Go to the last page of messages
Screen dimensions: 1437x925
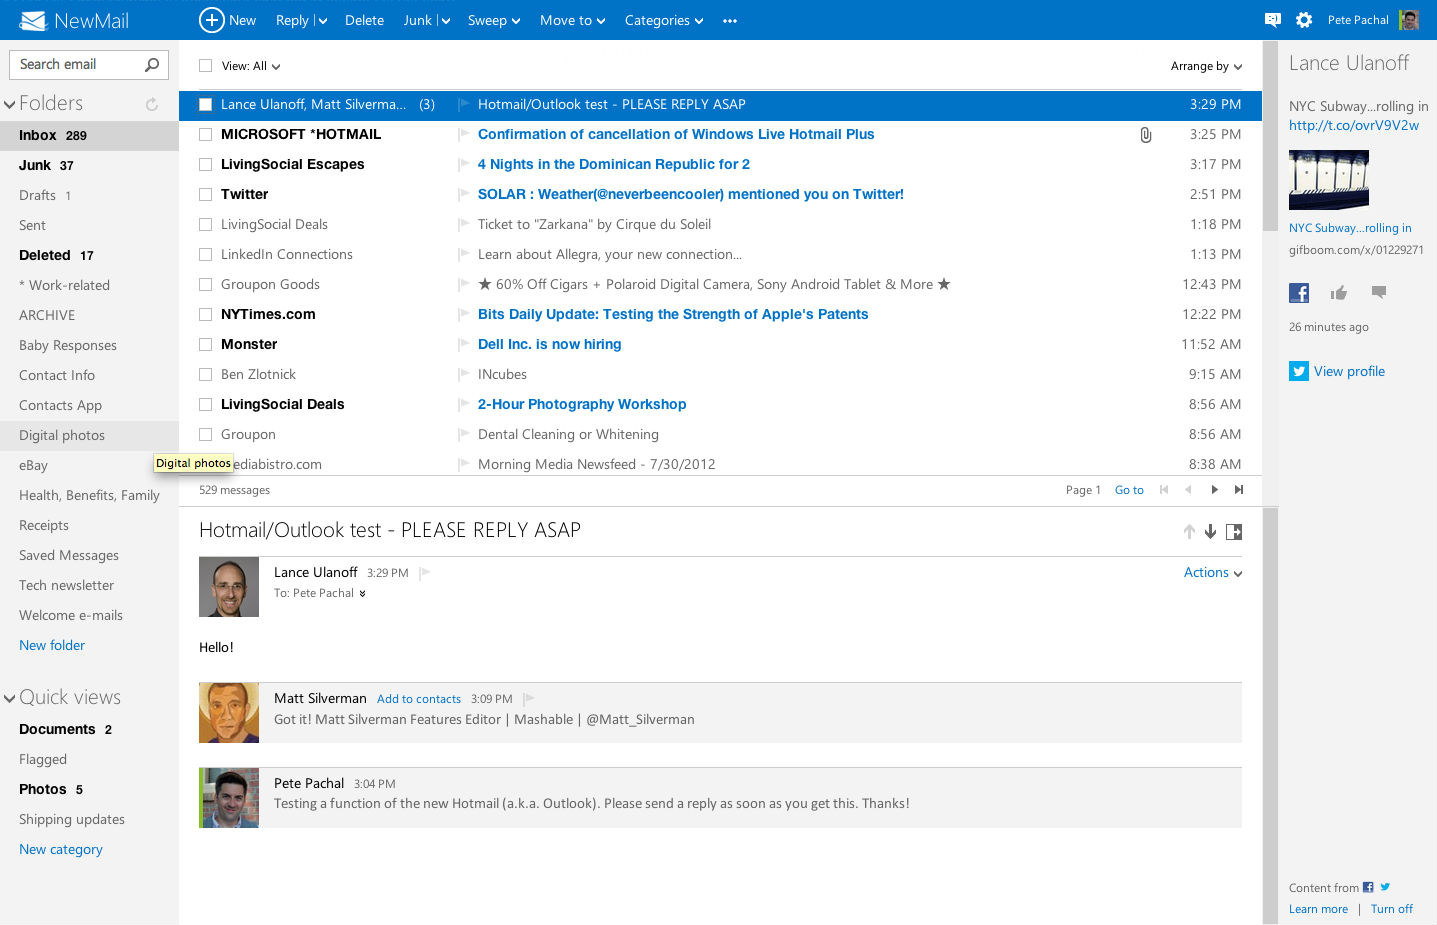click(1239, 490)
